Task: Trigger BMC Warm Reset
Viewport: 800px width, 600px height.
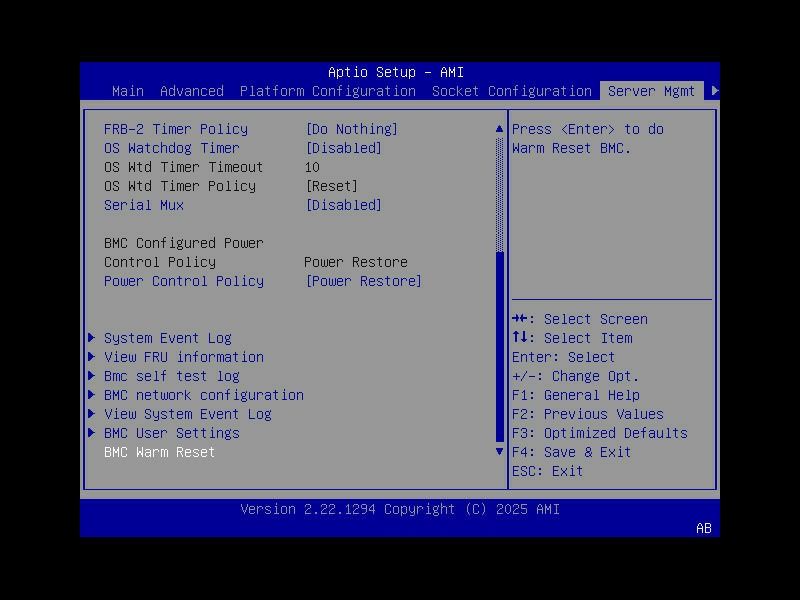Action: pyautogui.click(x=158, y=452)
